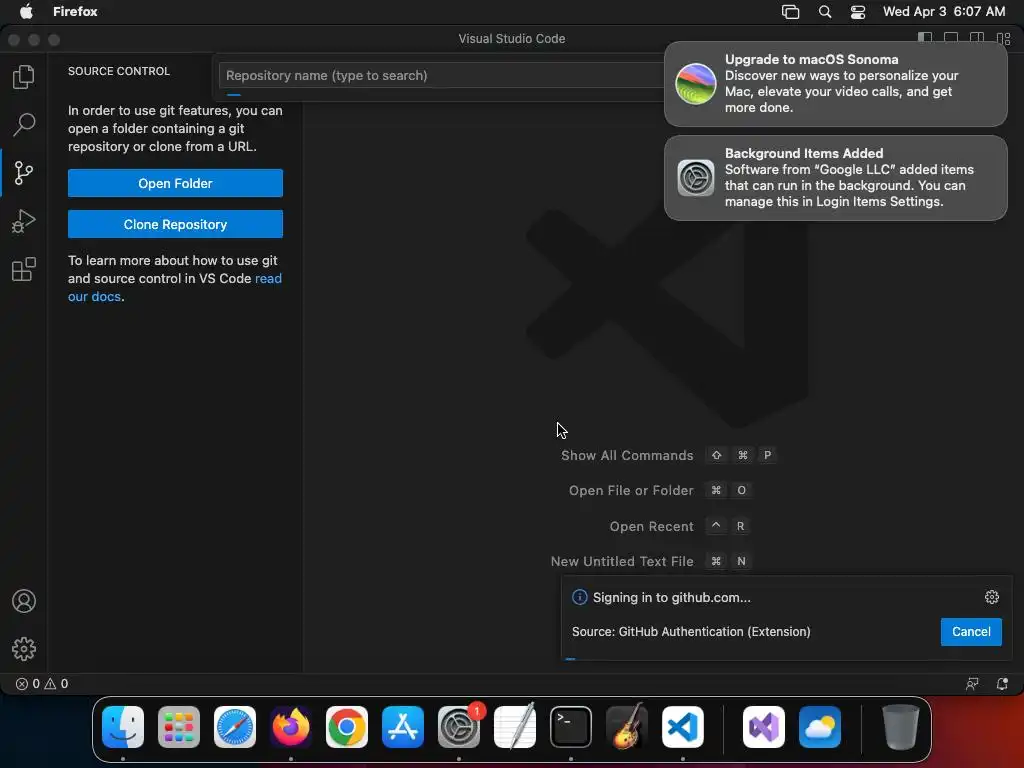Open the Upgrade to macOS Sonoma notification

(x=835, y=84)
